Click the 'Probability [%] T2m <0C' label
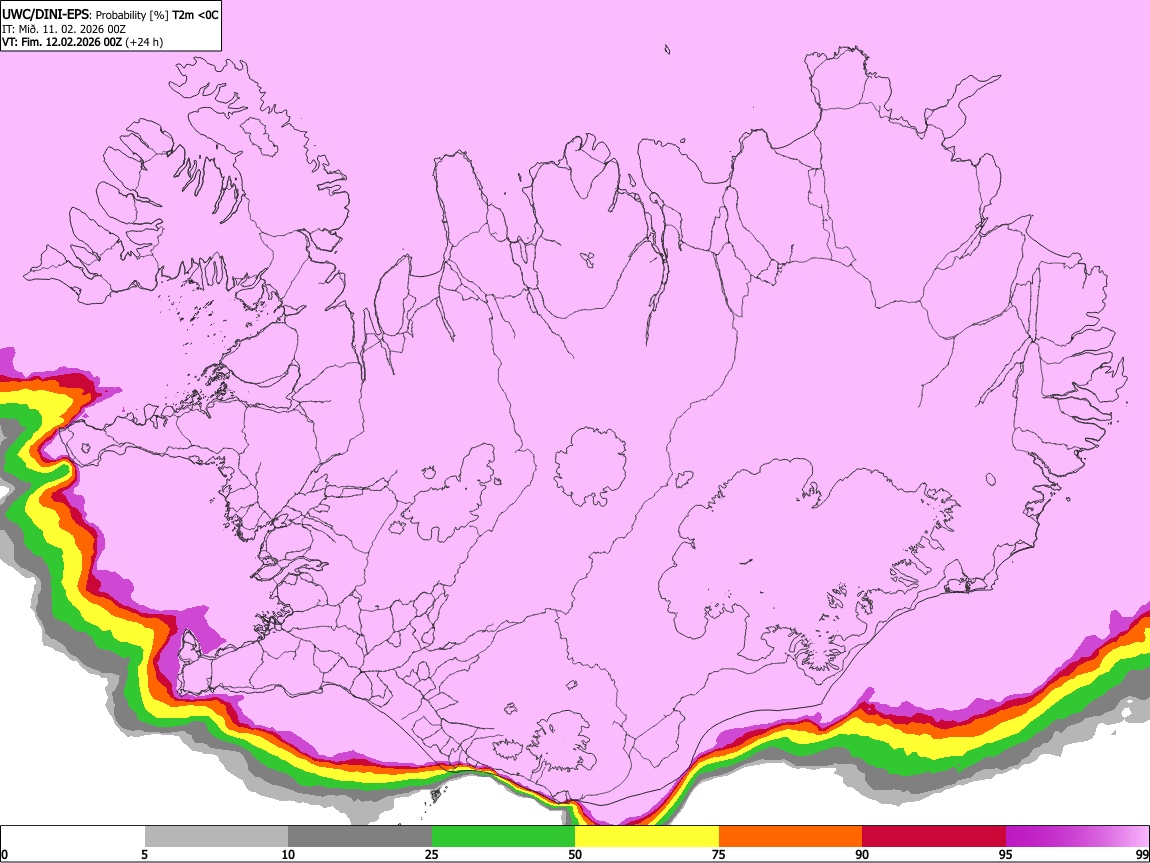Image resolution: width=1150 pixels, height=863 pixels. tap(157, 15)
